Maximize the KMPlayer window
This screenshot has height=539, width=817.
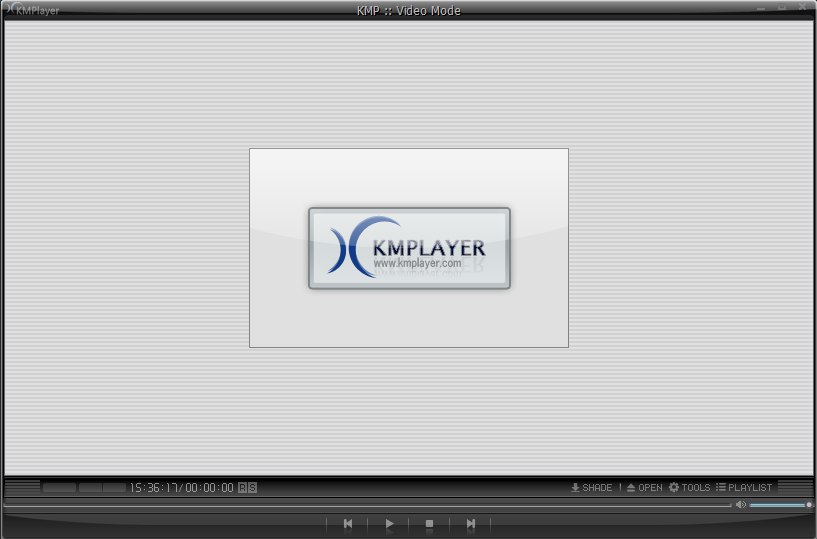click(x=782, y=7)
